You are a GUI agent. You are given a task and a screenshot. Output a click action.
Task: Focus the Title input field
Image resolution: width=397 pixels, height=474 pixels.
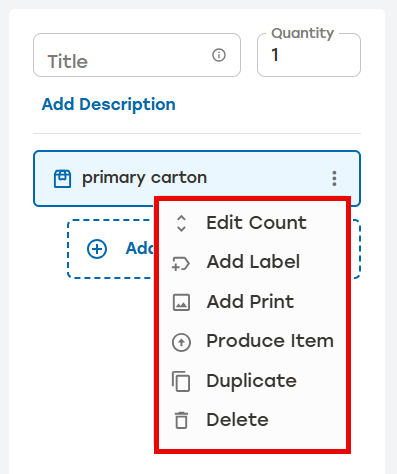[137, 55]
